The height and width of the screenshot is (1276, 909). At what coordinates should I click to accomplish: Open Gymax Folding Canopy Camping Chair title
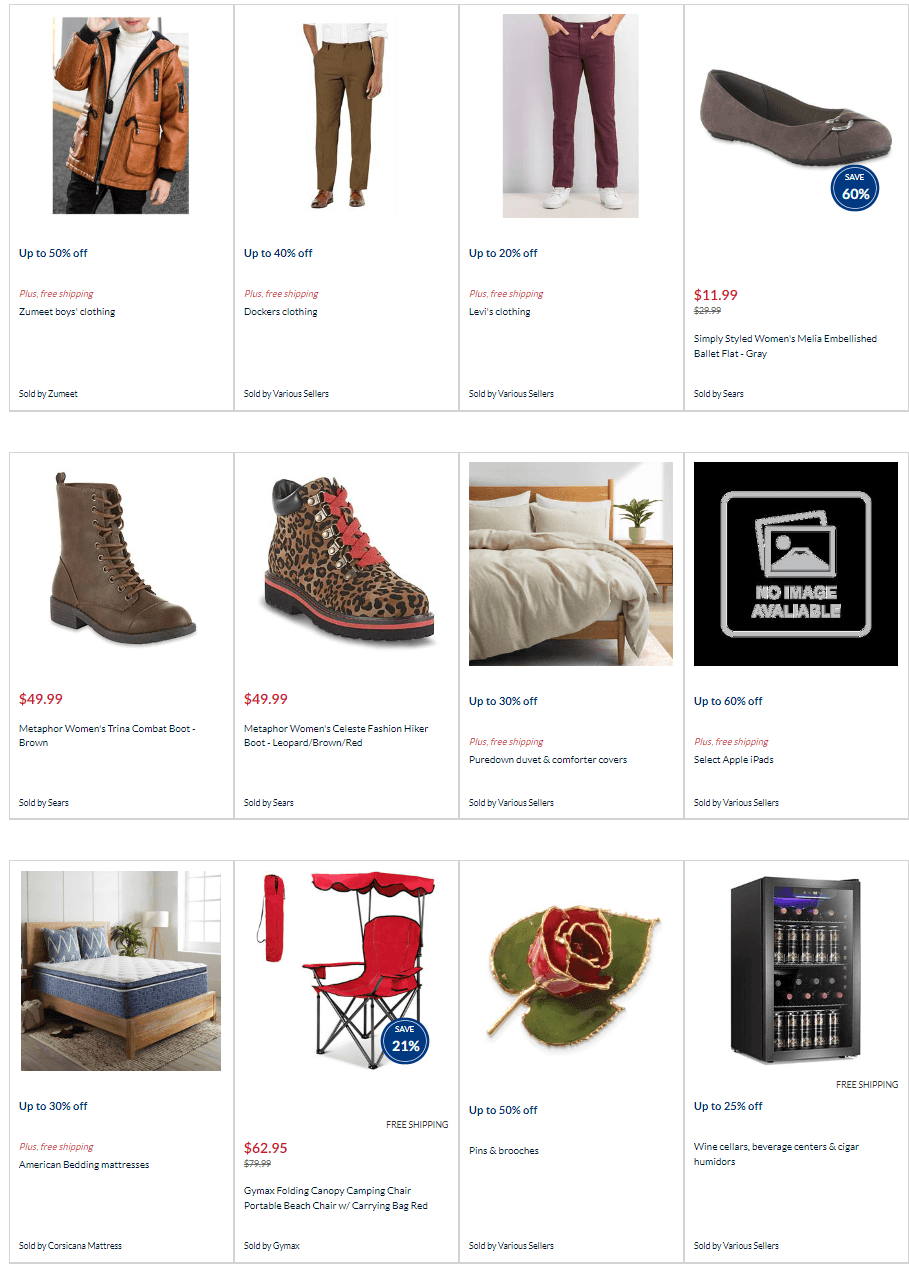pyautogui.click(x=336, y=1198)
